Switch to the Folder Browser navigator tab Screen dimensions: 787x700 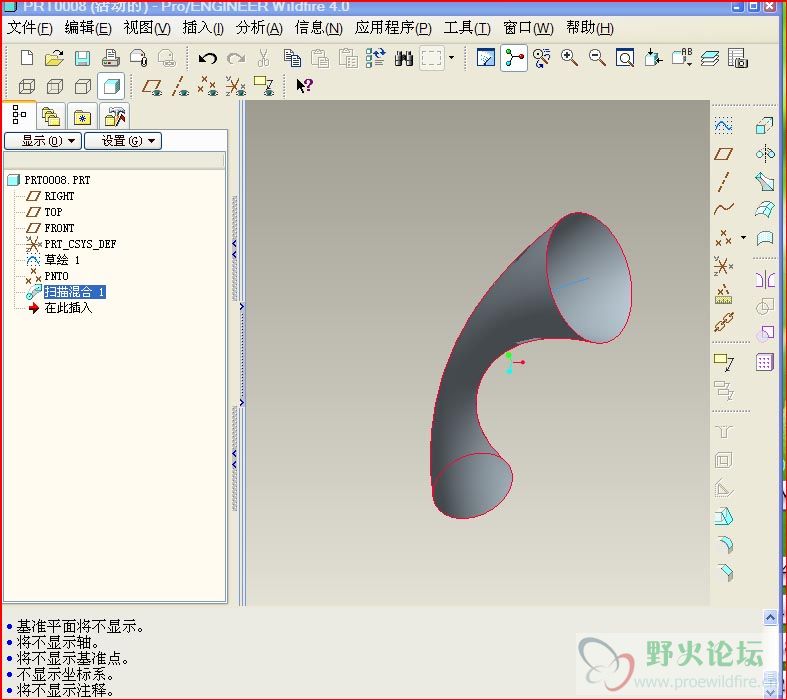51,117
